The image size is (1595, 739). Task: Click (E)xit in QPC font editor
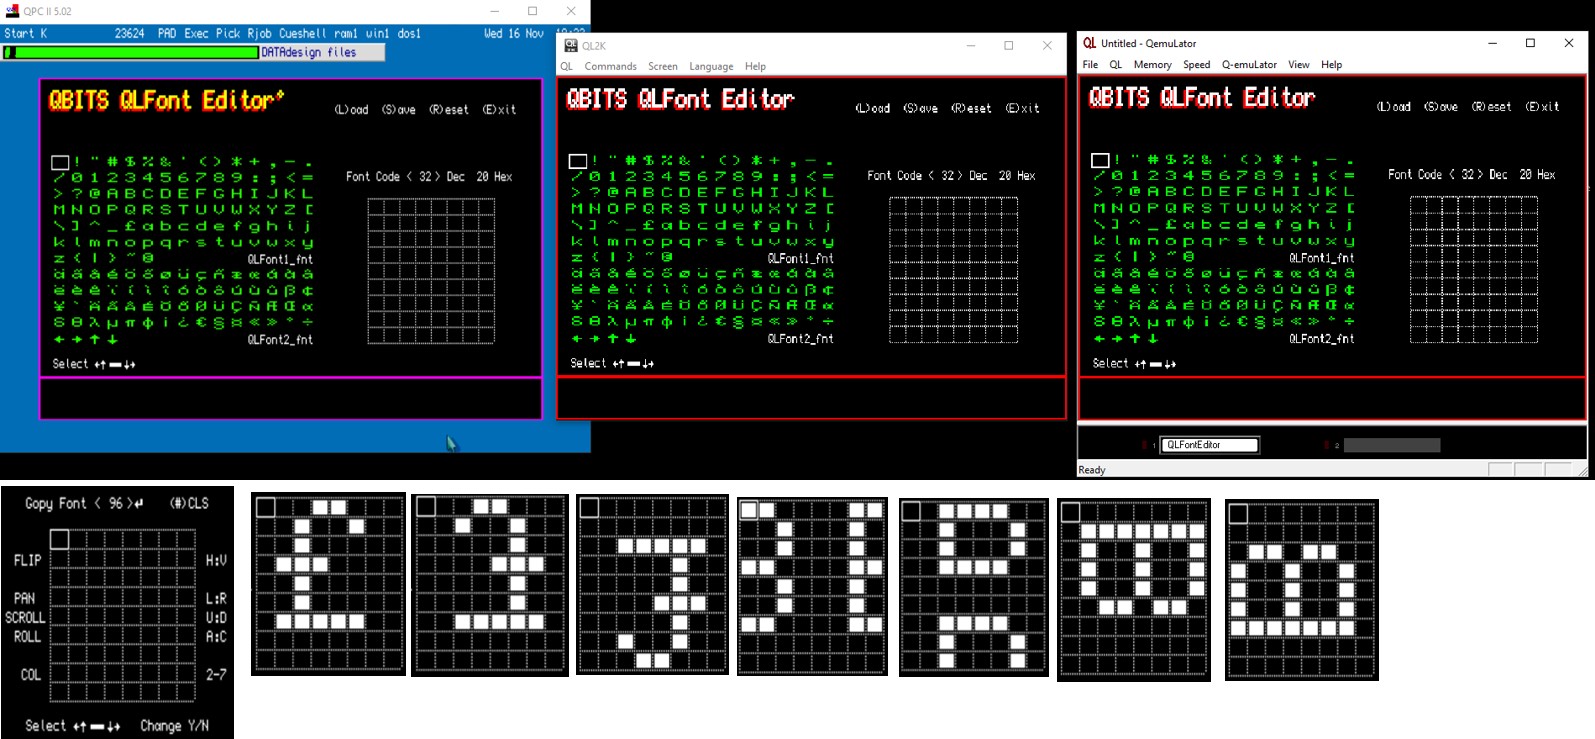(x=499, y=110)
